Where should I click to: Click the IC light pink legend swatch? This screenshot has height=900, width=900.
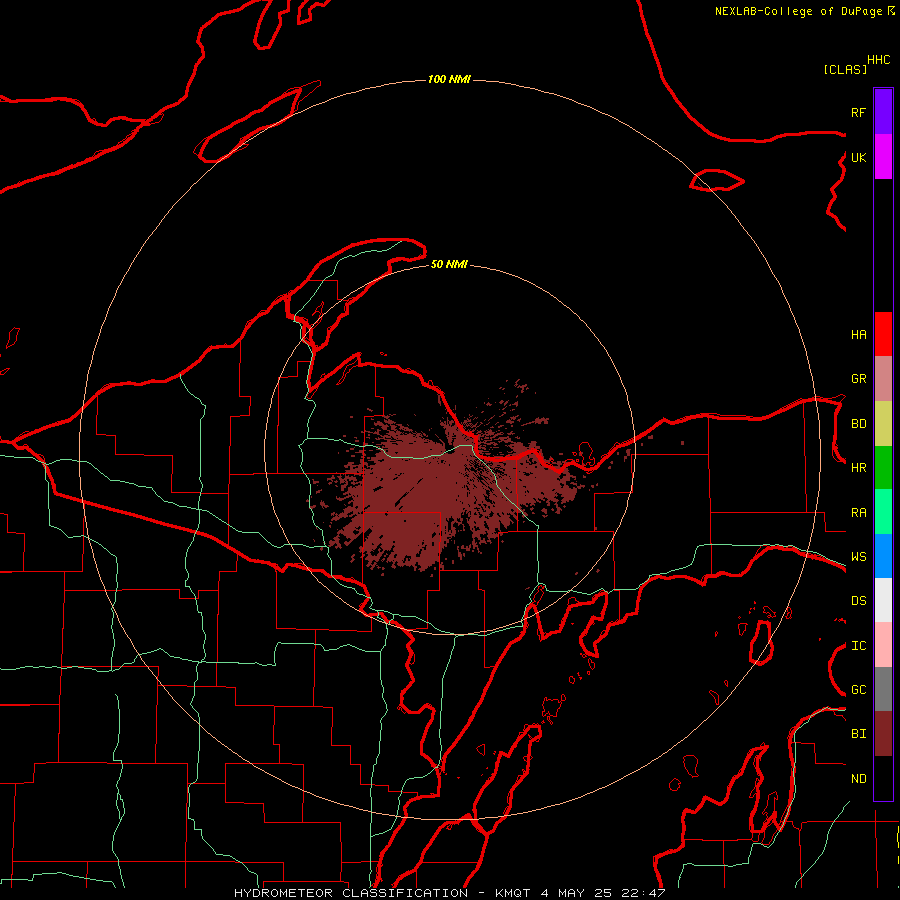pyautogui.click(x=883, y=645)
